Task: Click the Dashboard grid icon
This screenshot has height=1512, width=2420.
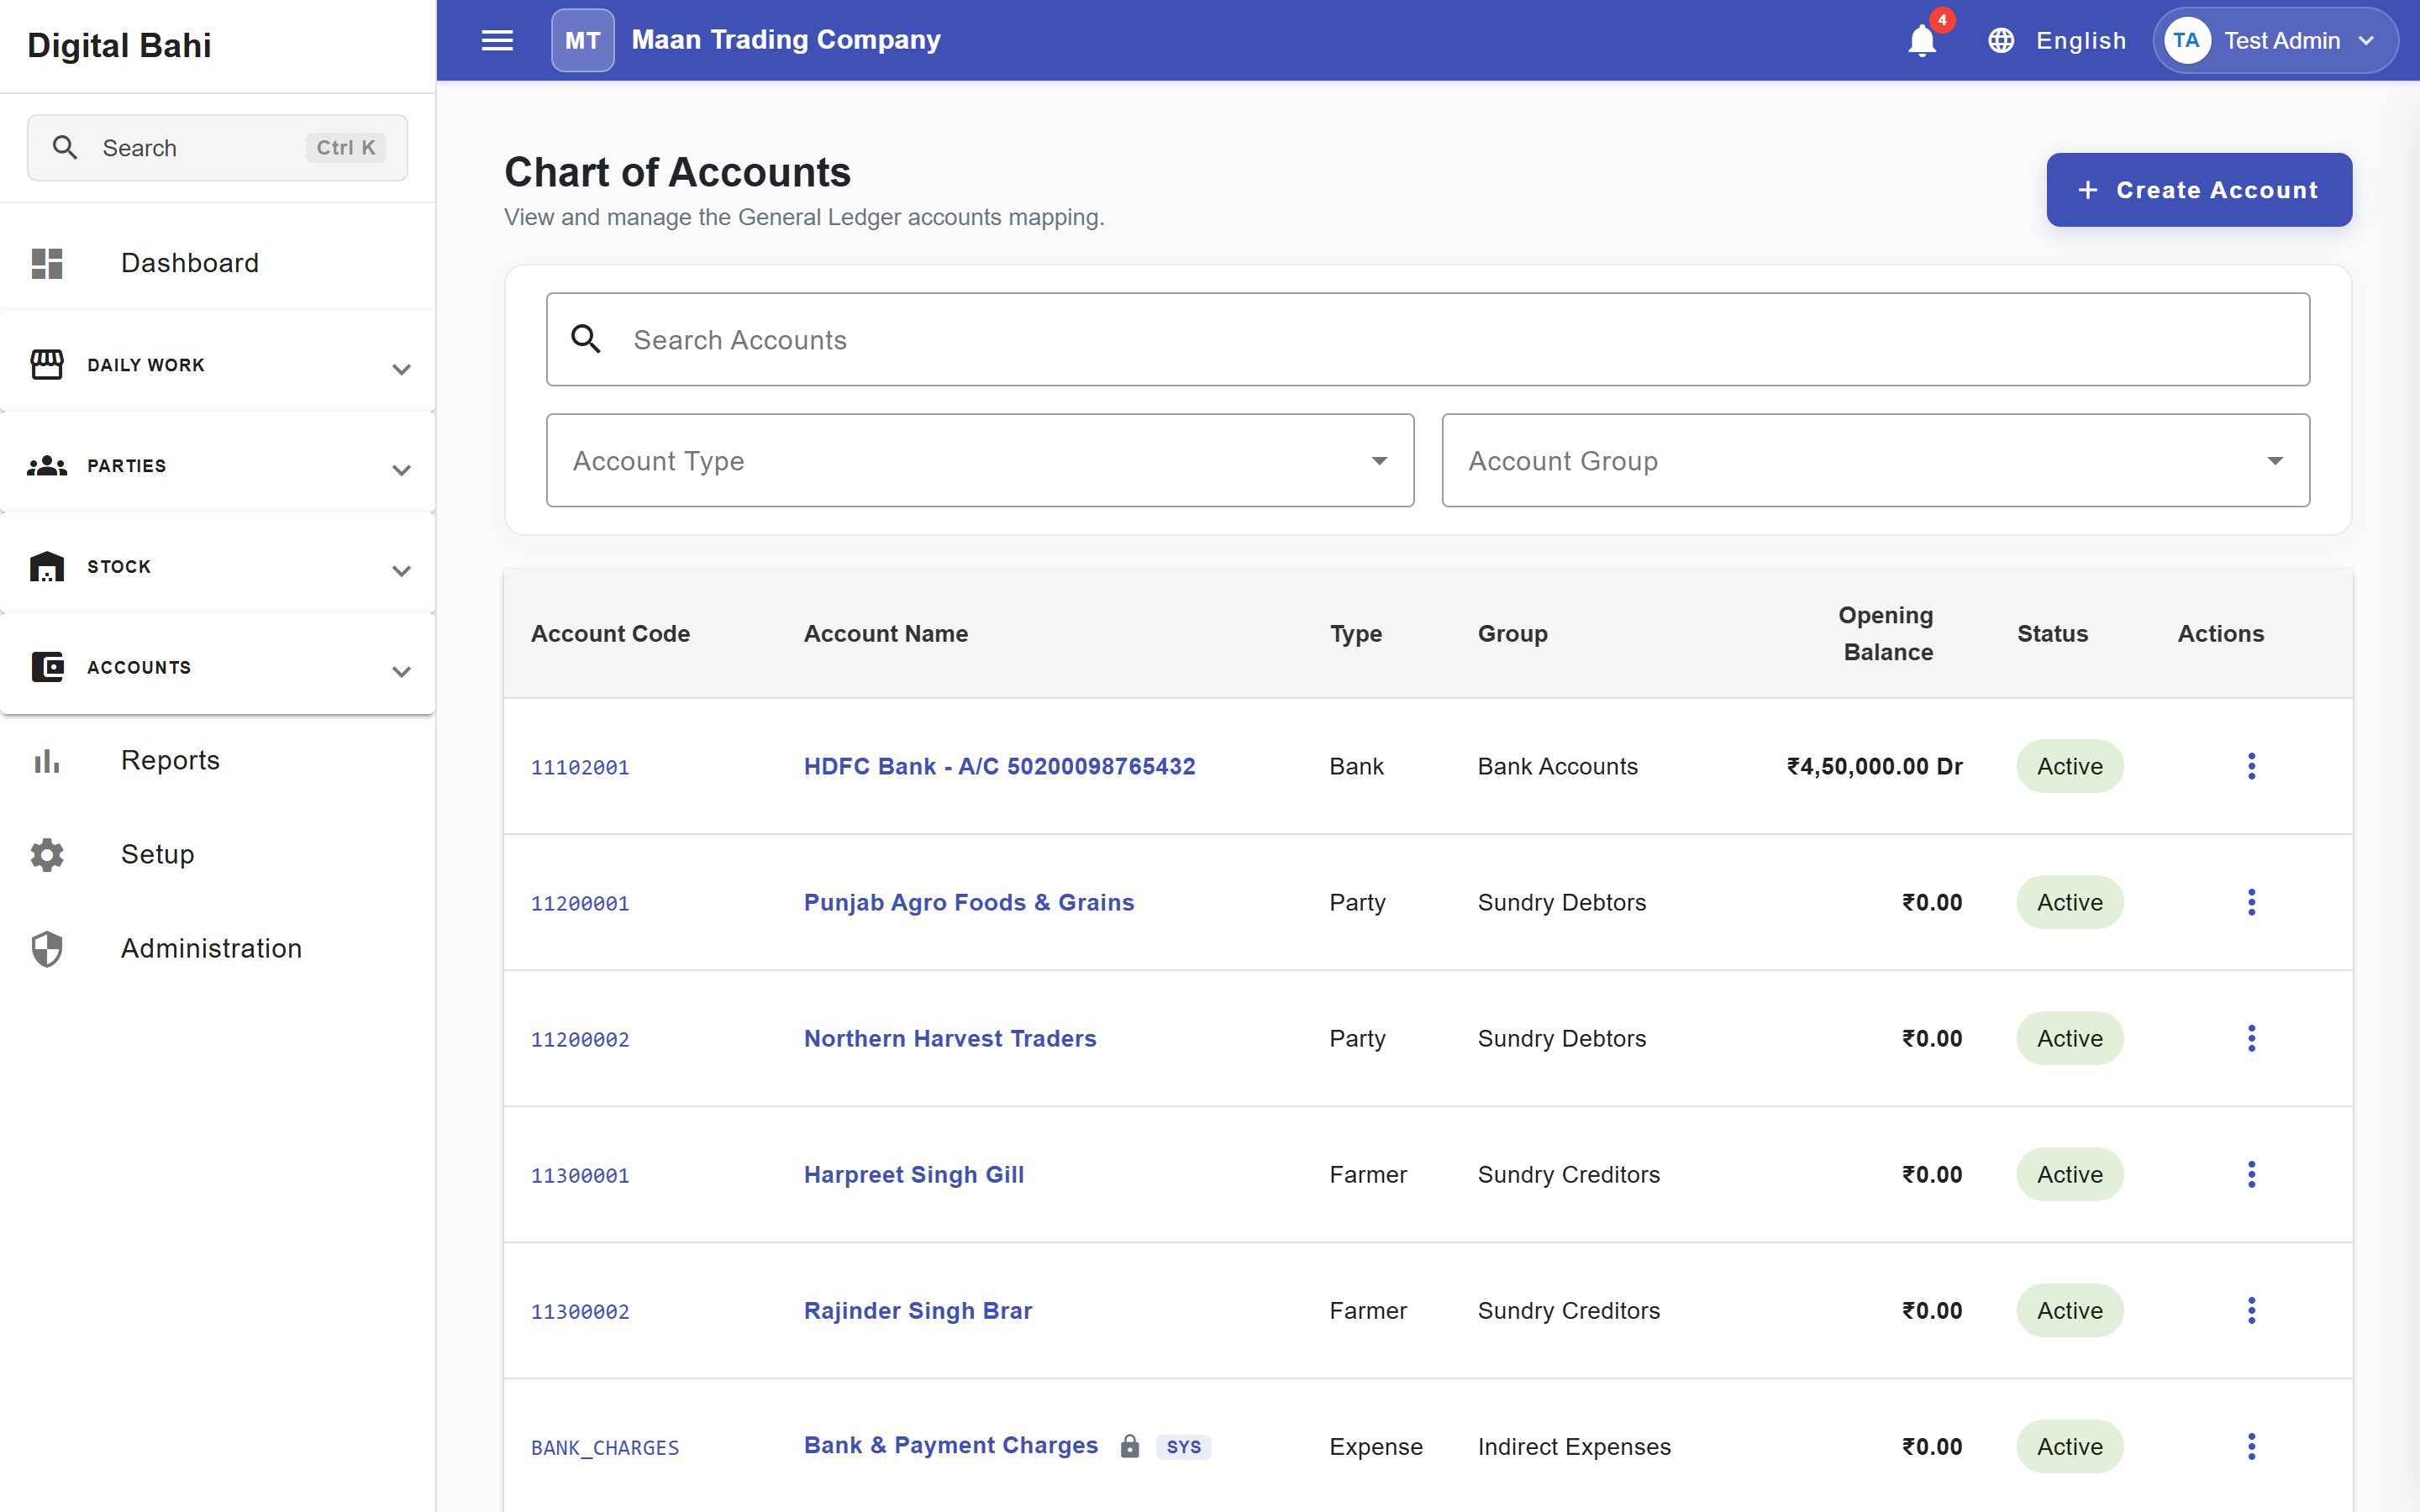Action: pos(47,263)
